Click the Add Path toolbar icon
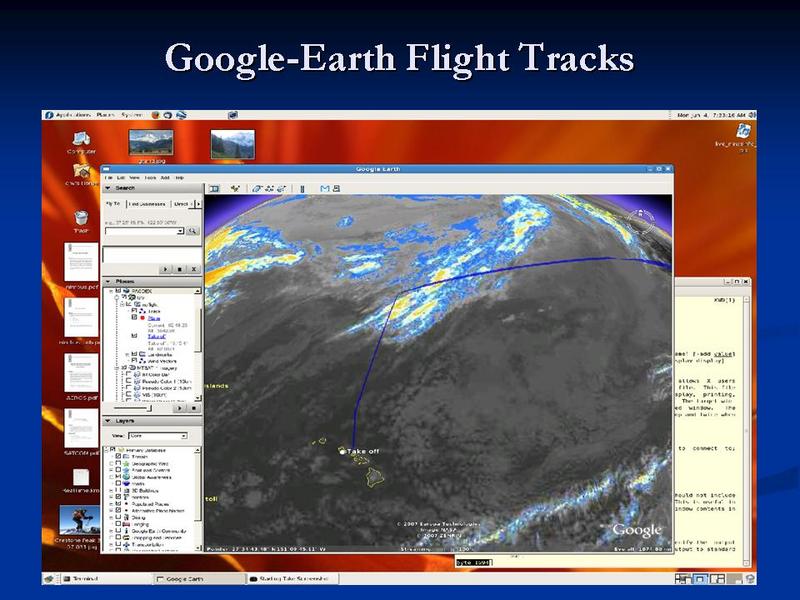This screenshot has width=800, height=600. click(269, 189)
